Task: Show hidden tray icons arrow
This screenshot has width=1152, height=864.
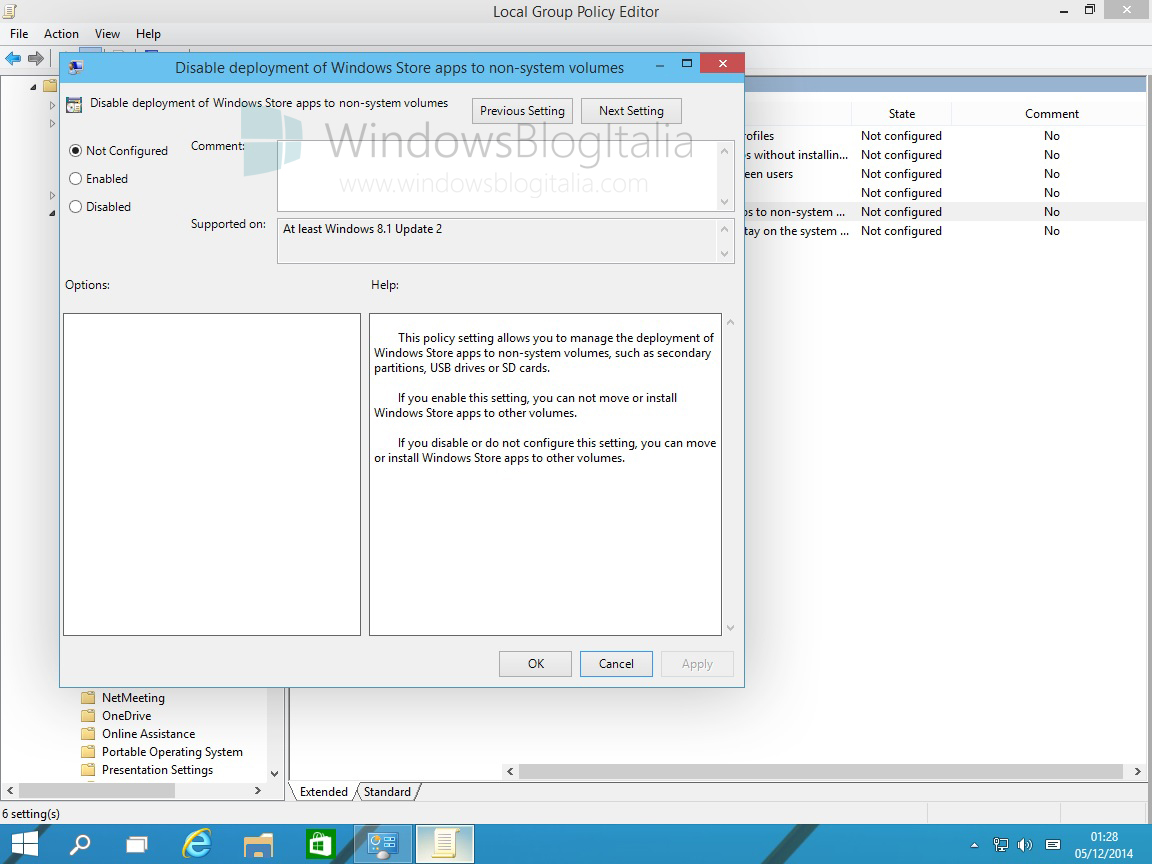Action: click(974, 846)
